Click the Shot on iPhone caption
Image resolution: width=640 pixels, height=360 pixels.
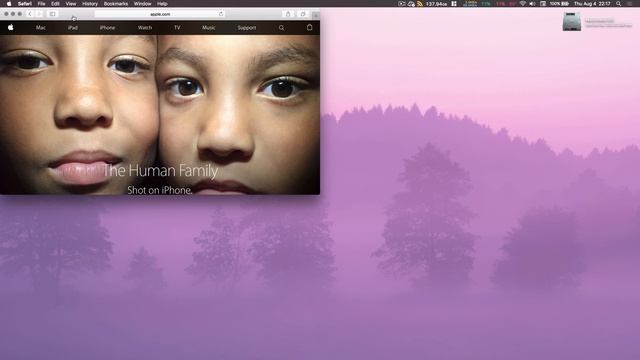[x=160, y=190]
